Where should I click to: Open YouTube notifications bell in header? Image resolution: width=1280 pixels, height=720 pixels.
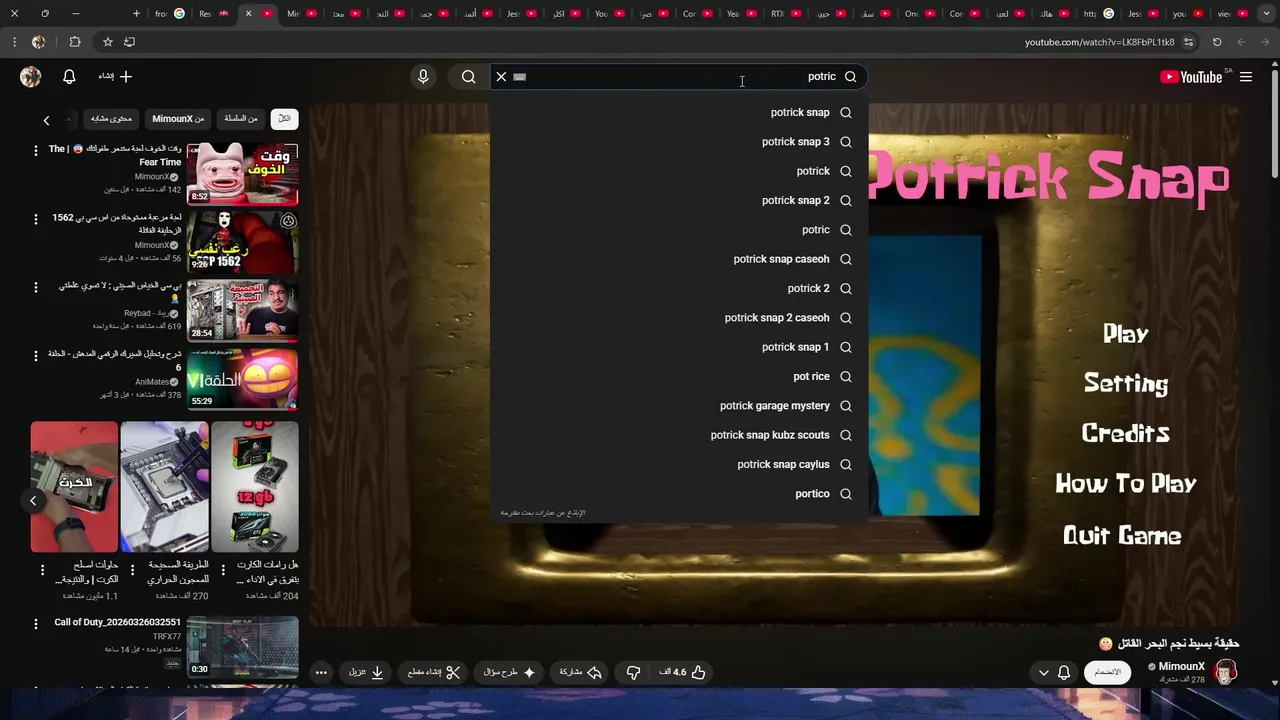tap(69, 77)
